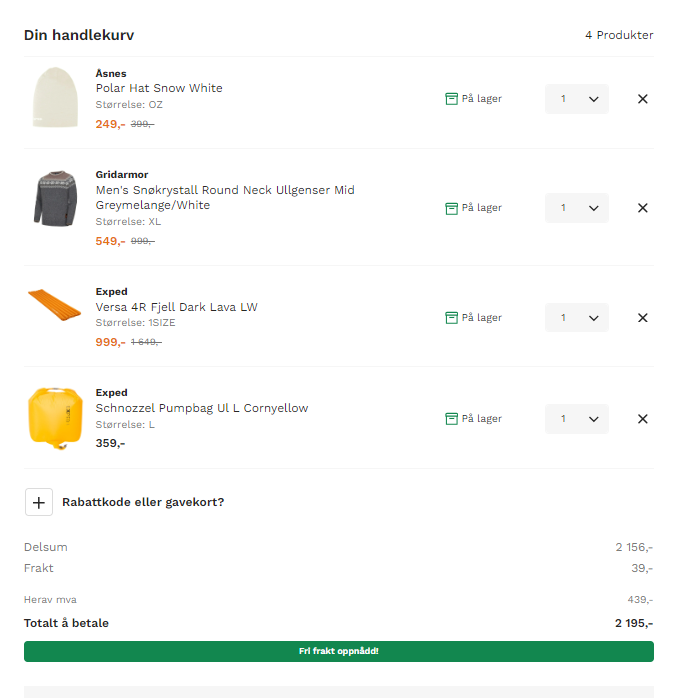Remove Polar Hat Snow White from cart
Image resolution: width=678 pixels, height=698 pixels.
(x=642, y=99)
